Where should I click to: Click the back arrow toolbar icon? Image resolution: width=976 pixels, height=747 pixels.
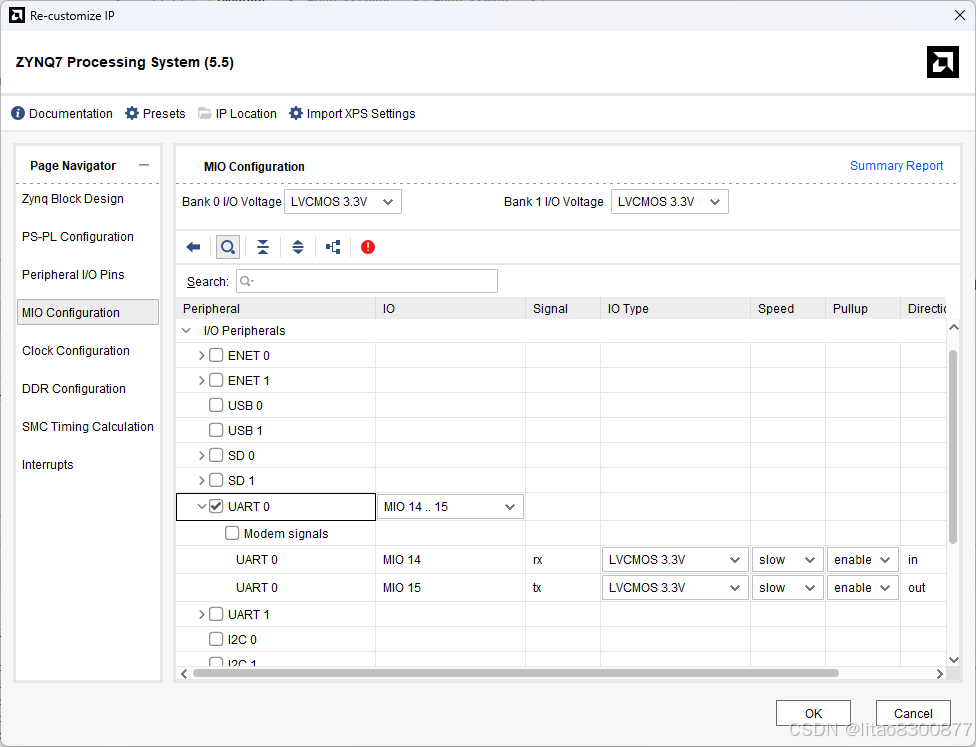[x=193, y=247]
